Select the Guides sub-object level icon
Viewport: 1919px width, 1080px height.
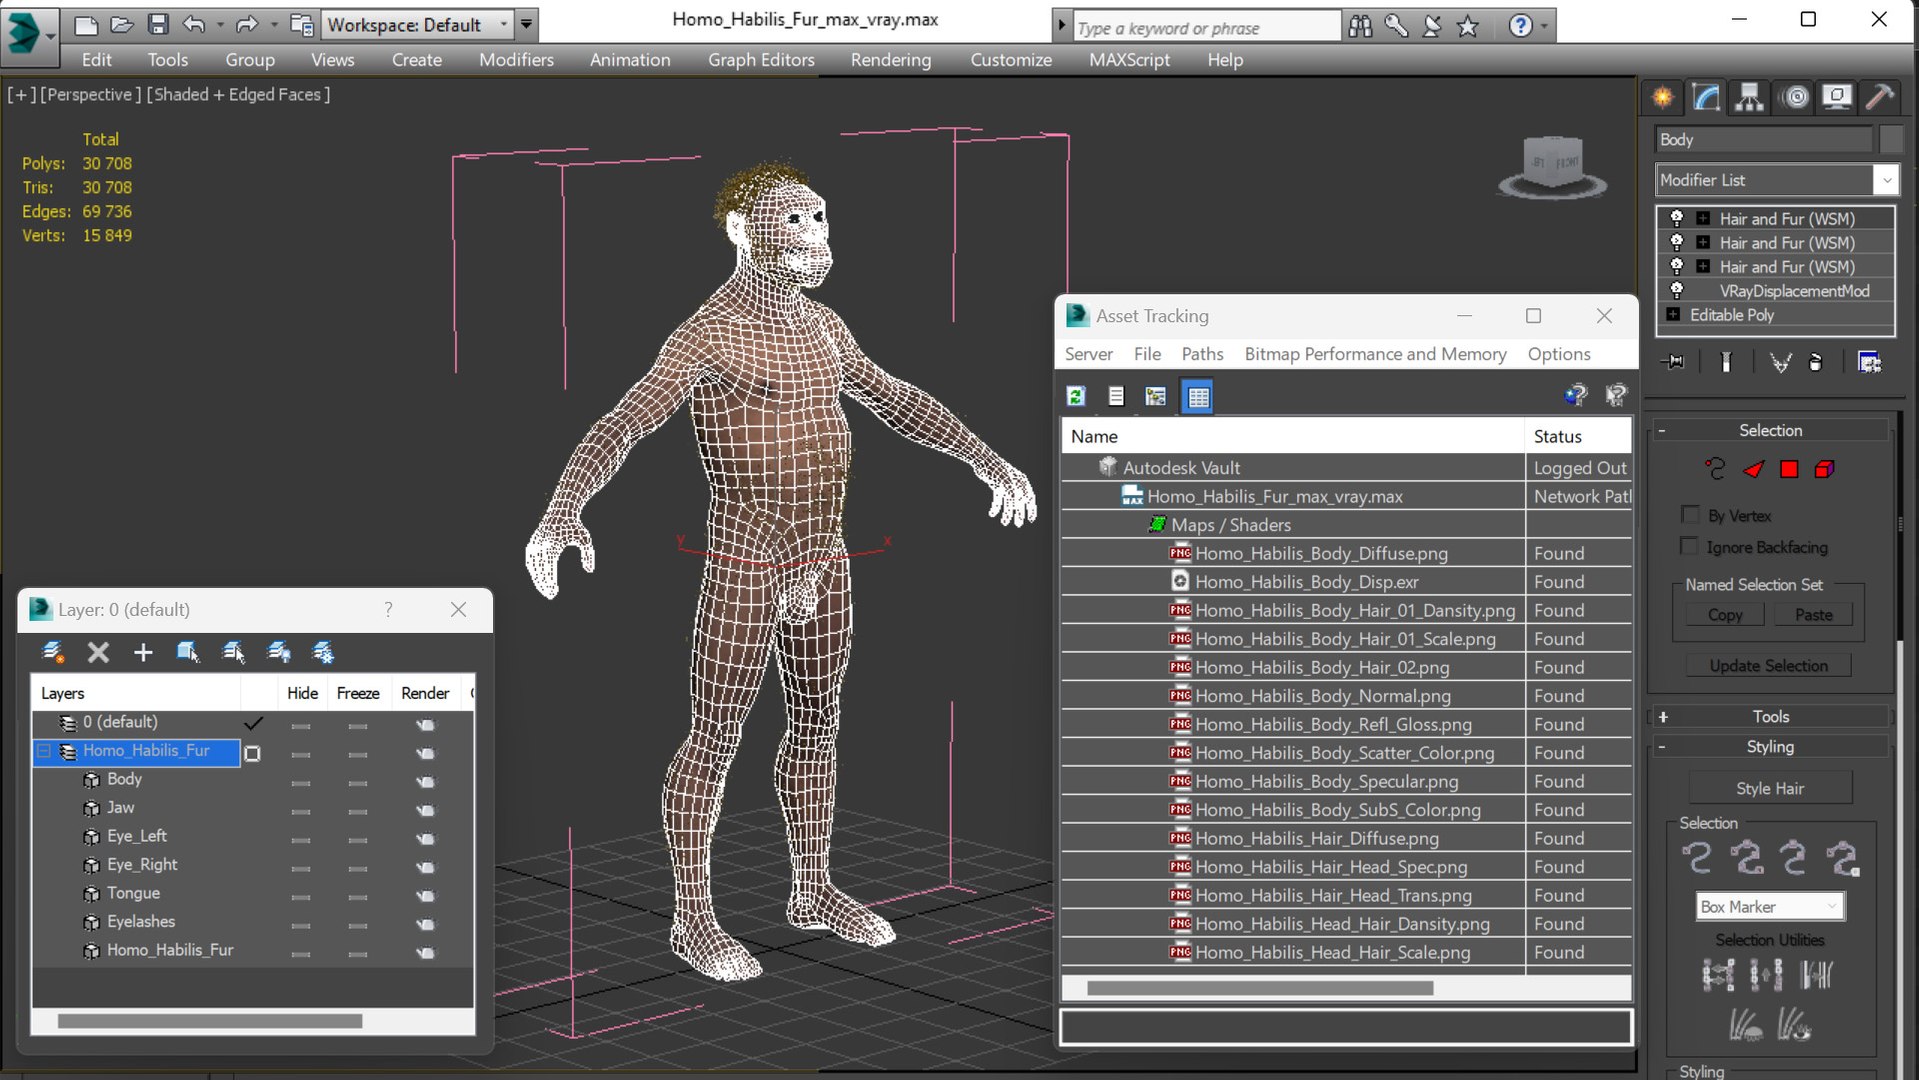[1716, 469]
